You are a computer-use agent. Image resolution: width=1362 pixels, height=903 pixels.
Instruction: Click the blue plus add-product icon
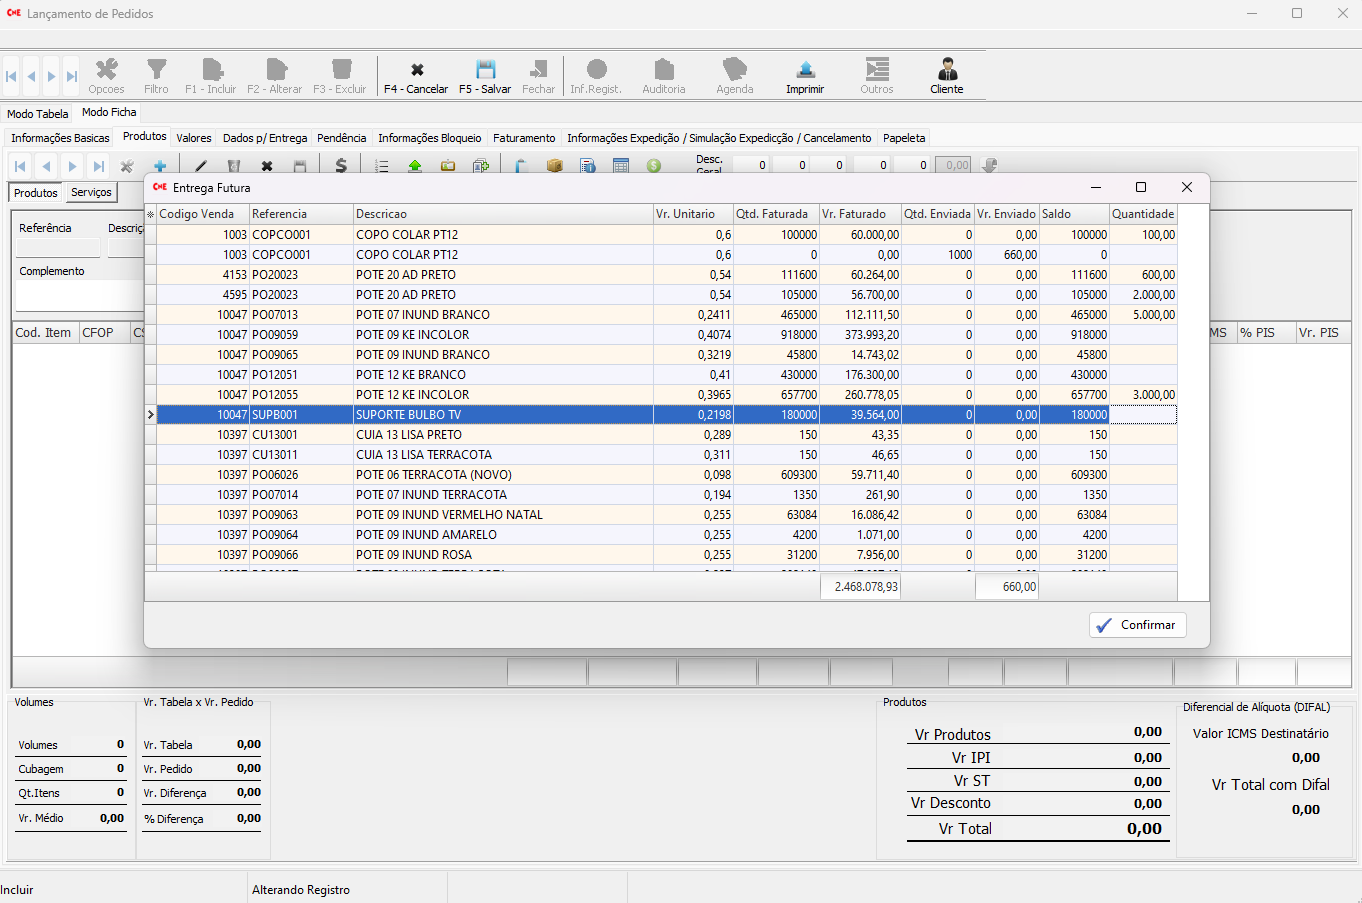click(159, 166)
